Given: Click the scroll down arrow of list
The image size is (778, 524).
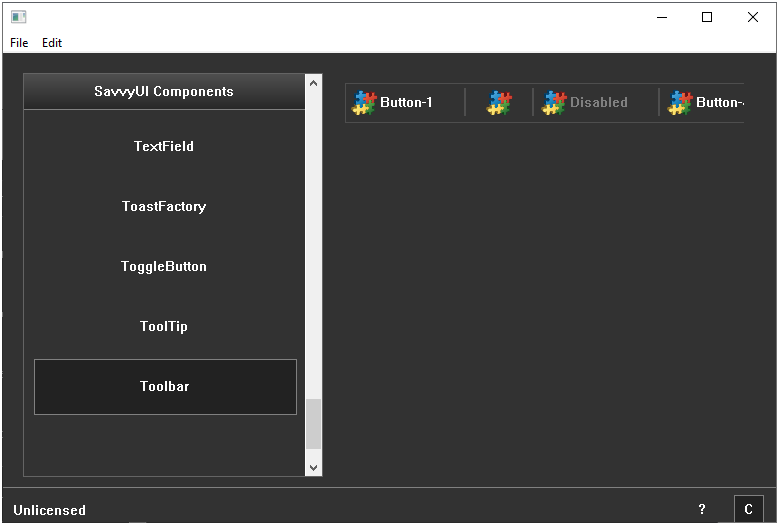Looking at the screenshot, I should point(314,467).
